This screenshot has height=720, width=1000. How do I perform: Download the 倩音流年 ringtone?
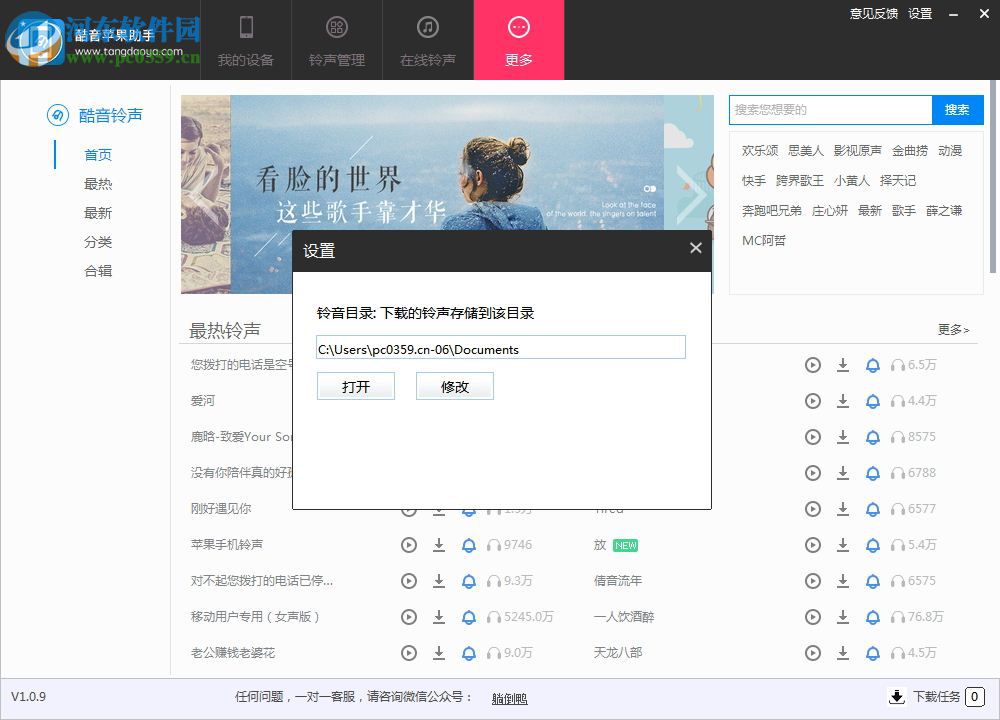(x=844, y=581)
